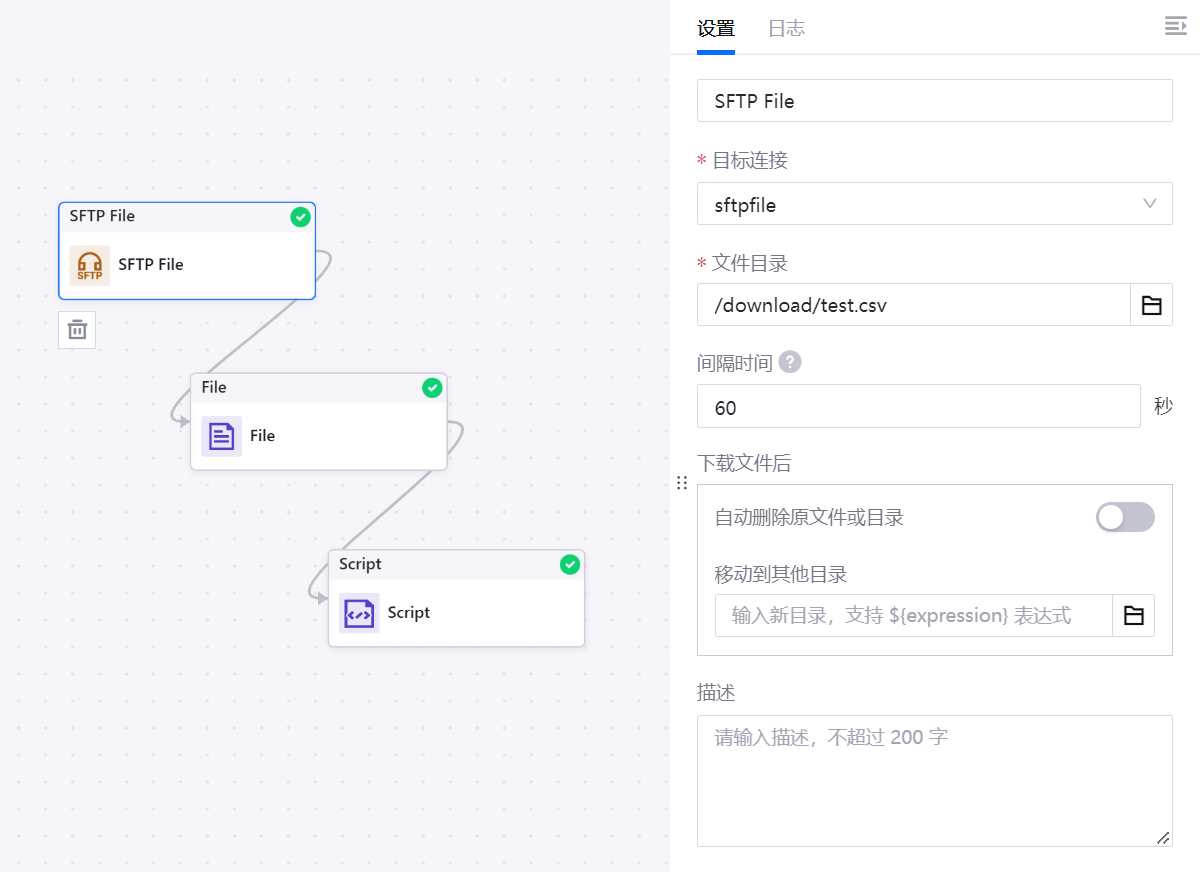The width and height of the screenshot is (1200, 872).
Task: Enable 自动删除原文件或目录 switch
Action: point(1125,517)
